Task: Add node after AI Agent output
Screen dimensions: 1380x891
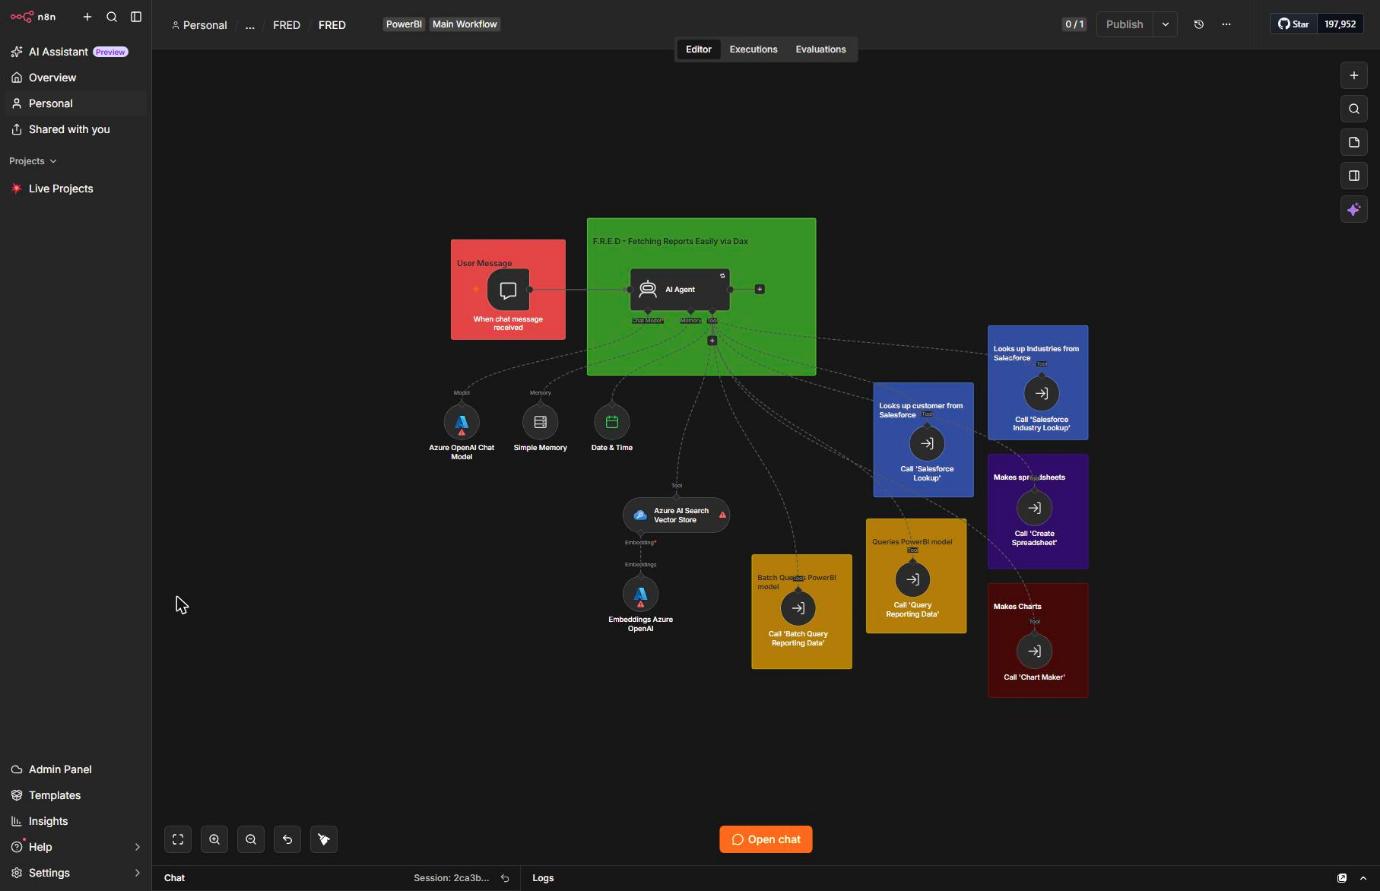Action: pyautogui.click(x=760, y=289)
